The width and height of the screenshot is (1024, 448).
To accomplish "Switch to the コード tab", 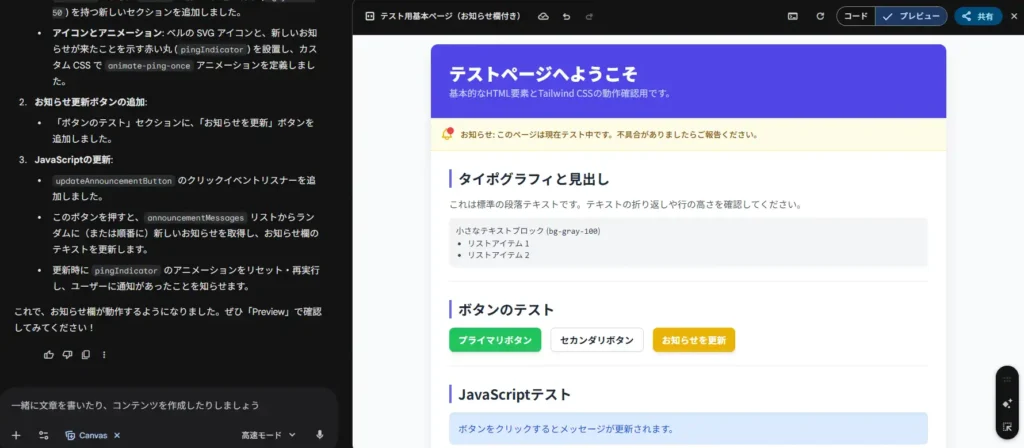I will click(856, 16).
